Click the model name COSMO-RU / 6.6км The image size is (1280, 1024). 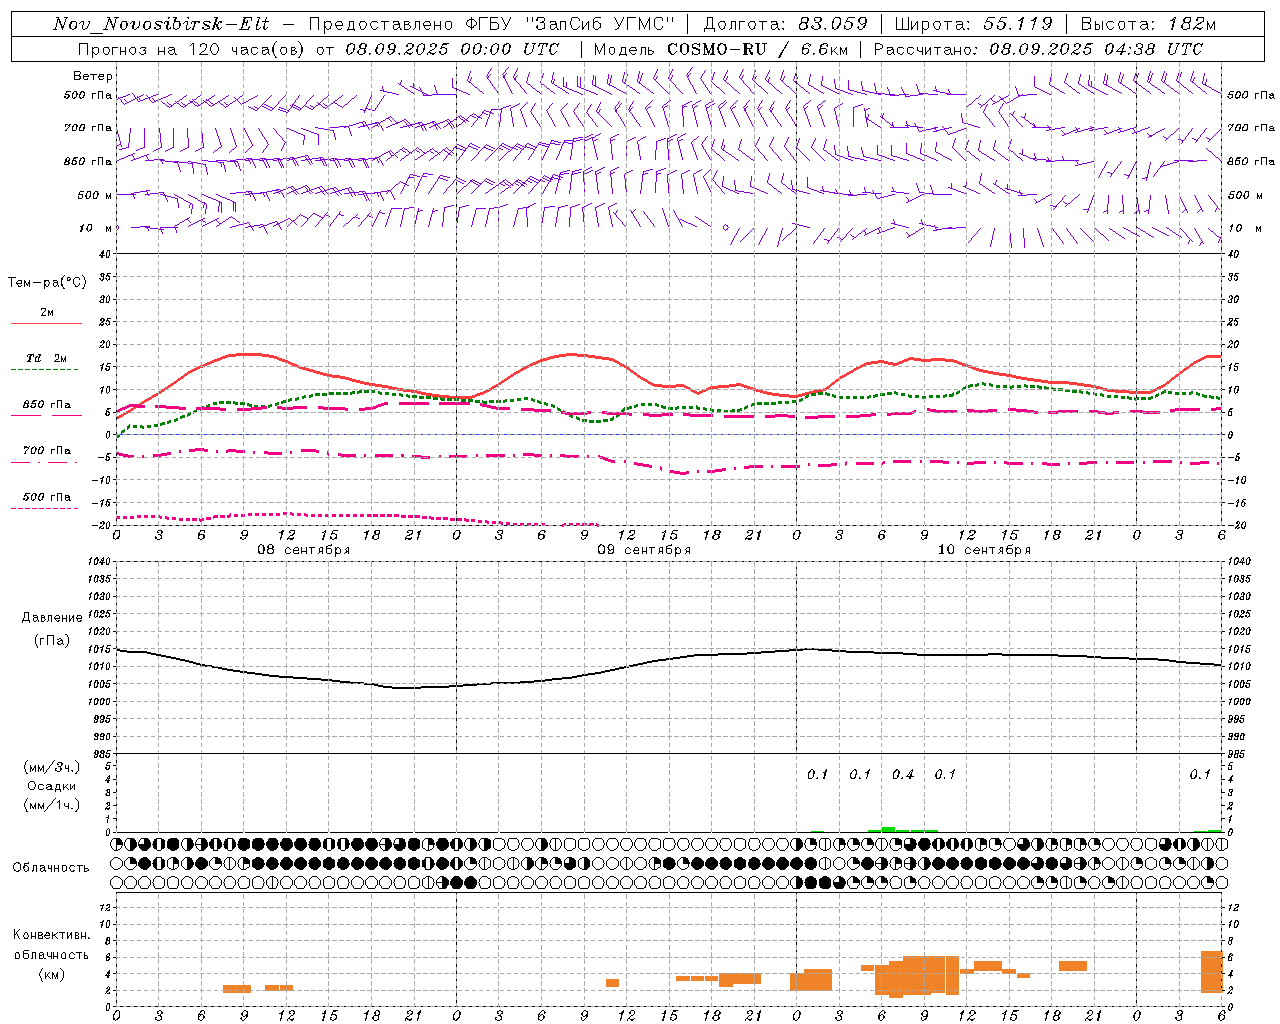tap(757, 49)
